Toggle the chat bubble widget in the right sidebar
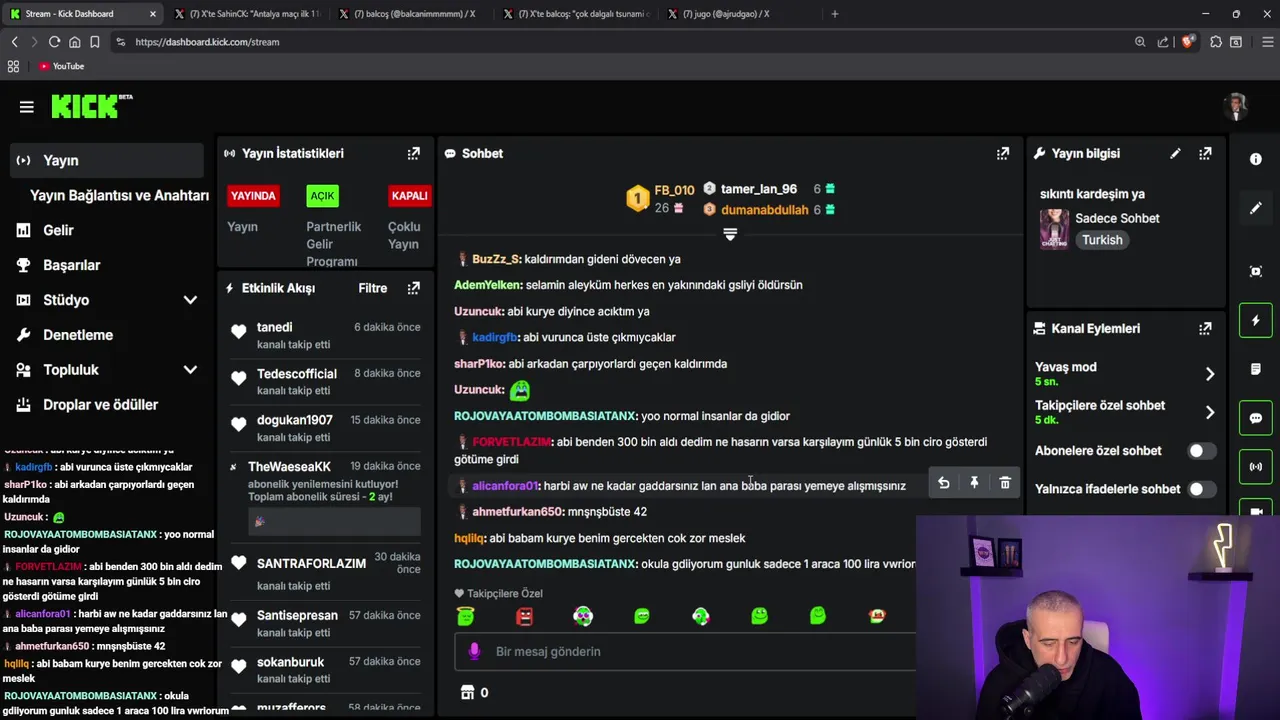 (x=1256, y=418)
